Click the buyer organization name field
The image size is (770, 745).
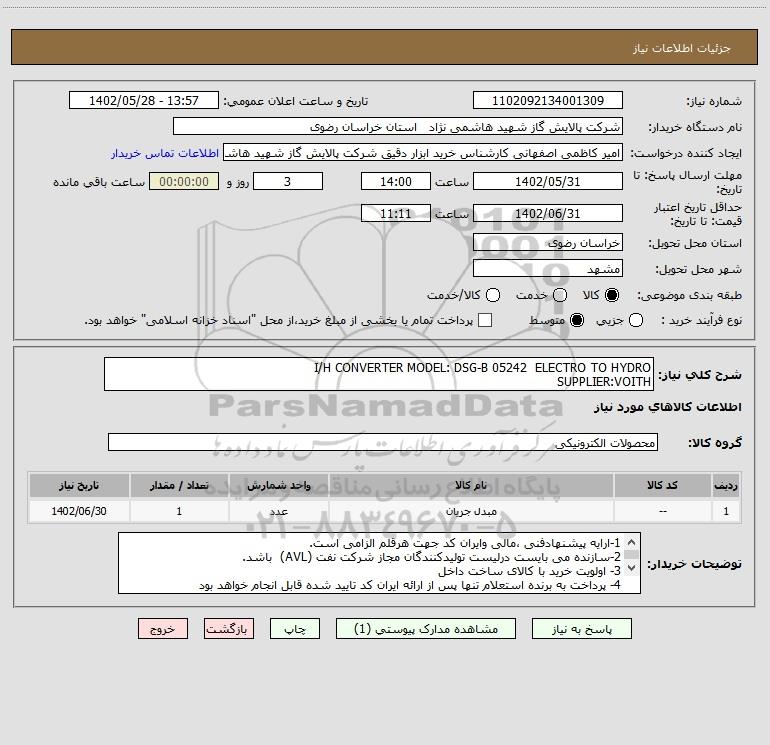click(398, 127)
